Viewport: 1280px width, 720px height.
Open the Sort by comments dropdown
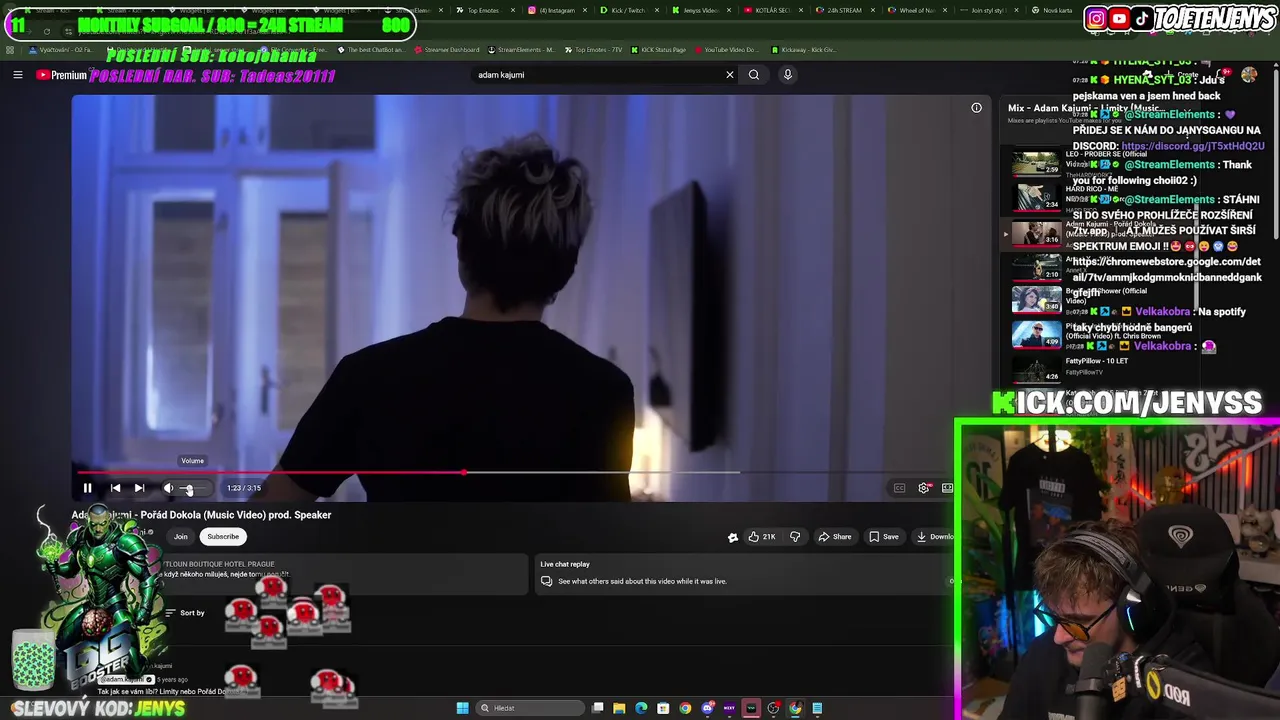(185, 613)
